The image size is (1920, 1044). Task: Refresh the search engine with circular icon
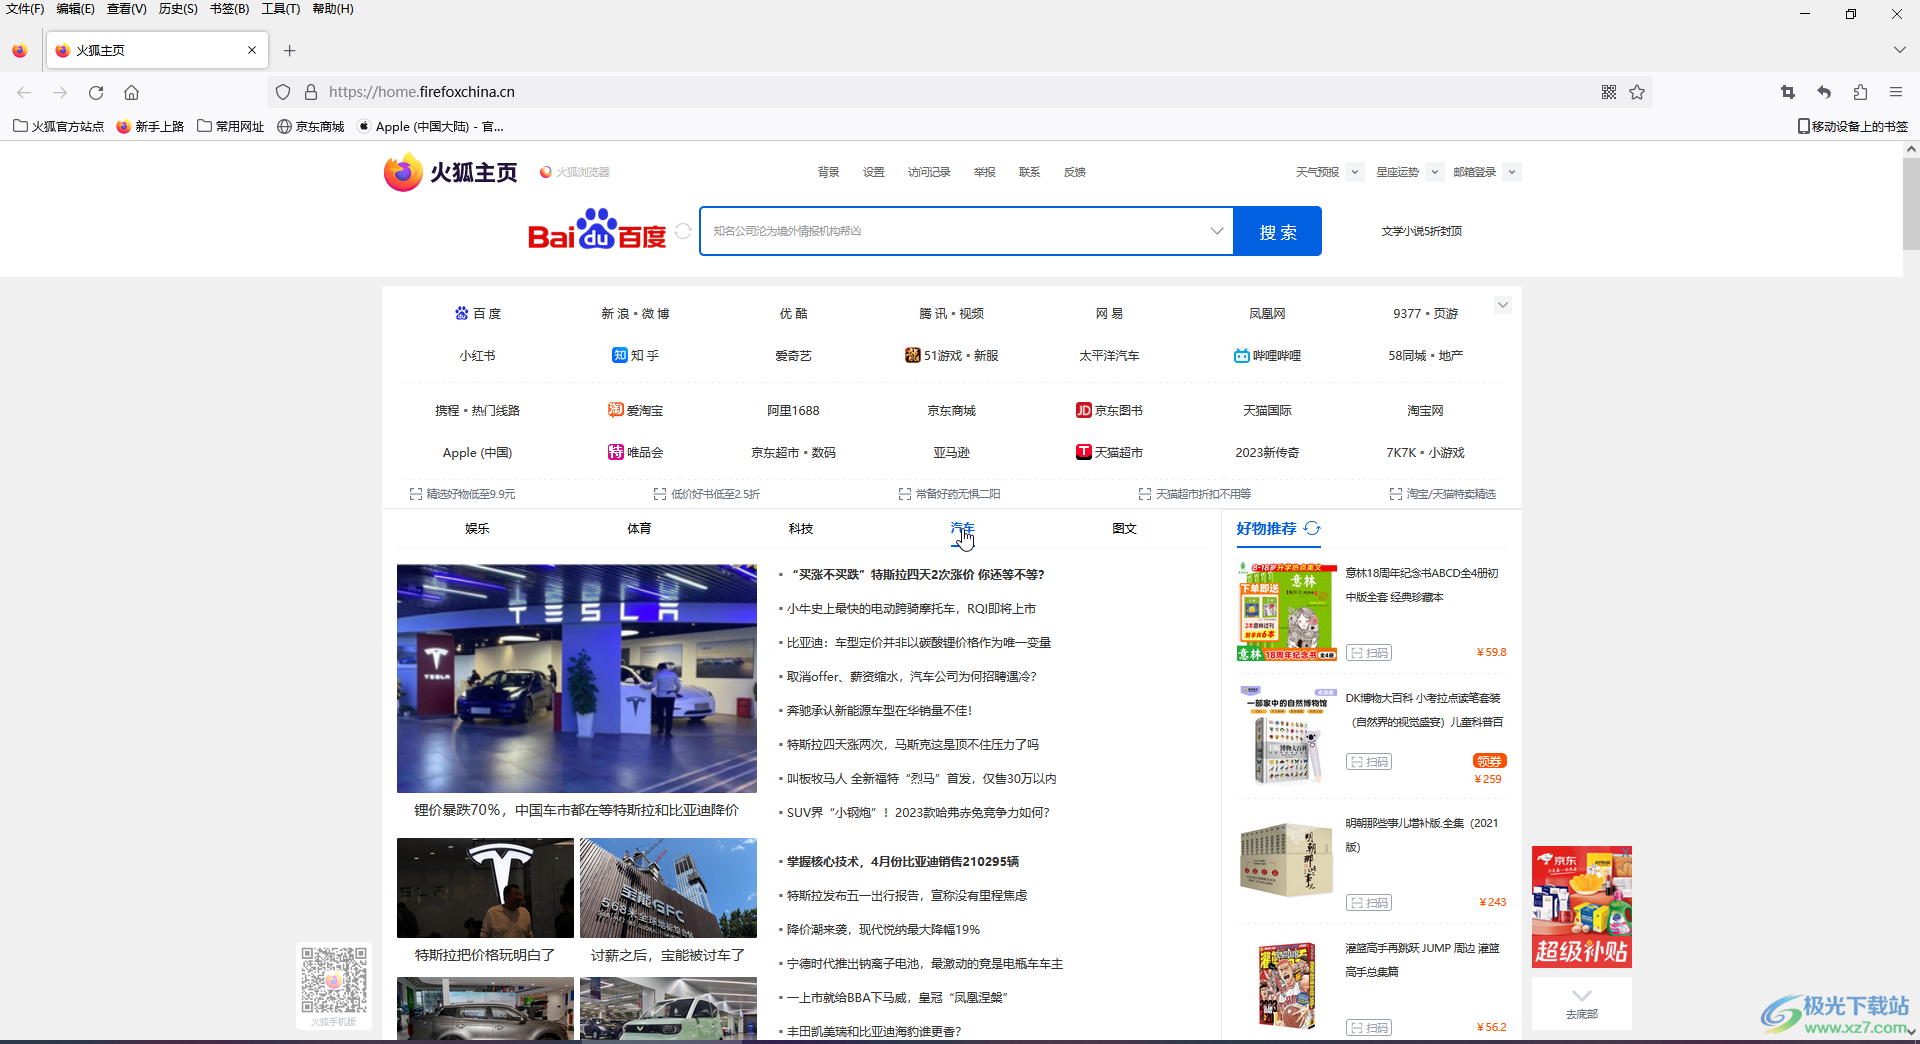pyautogui.click(x=683, y=231)
